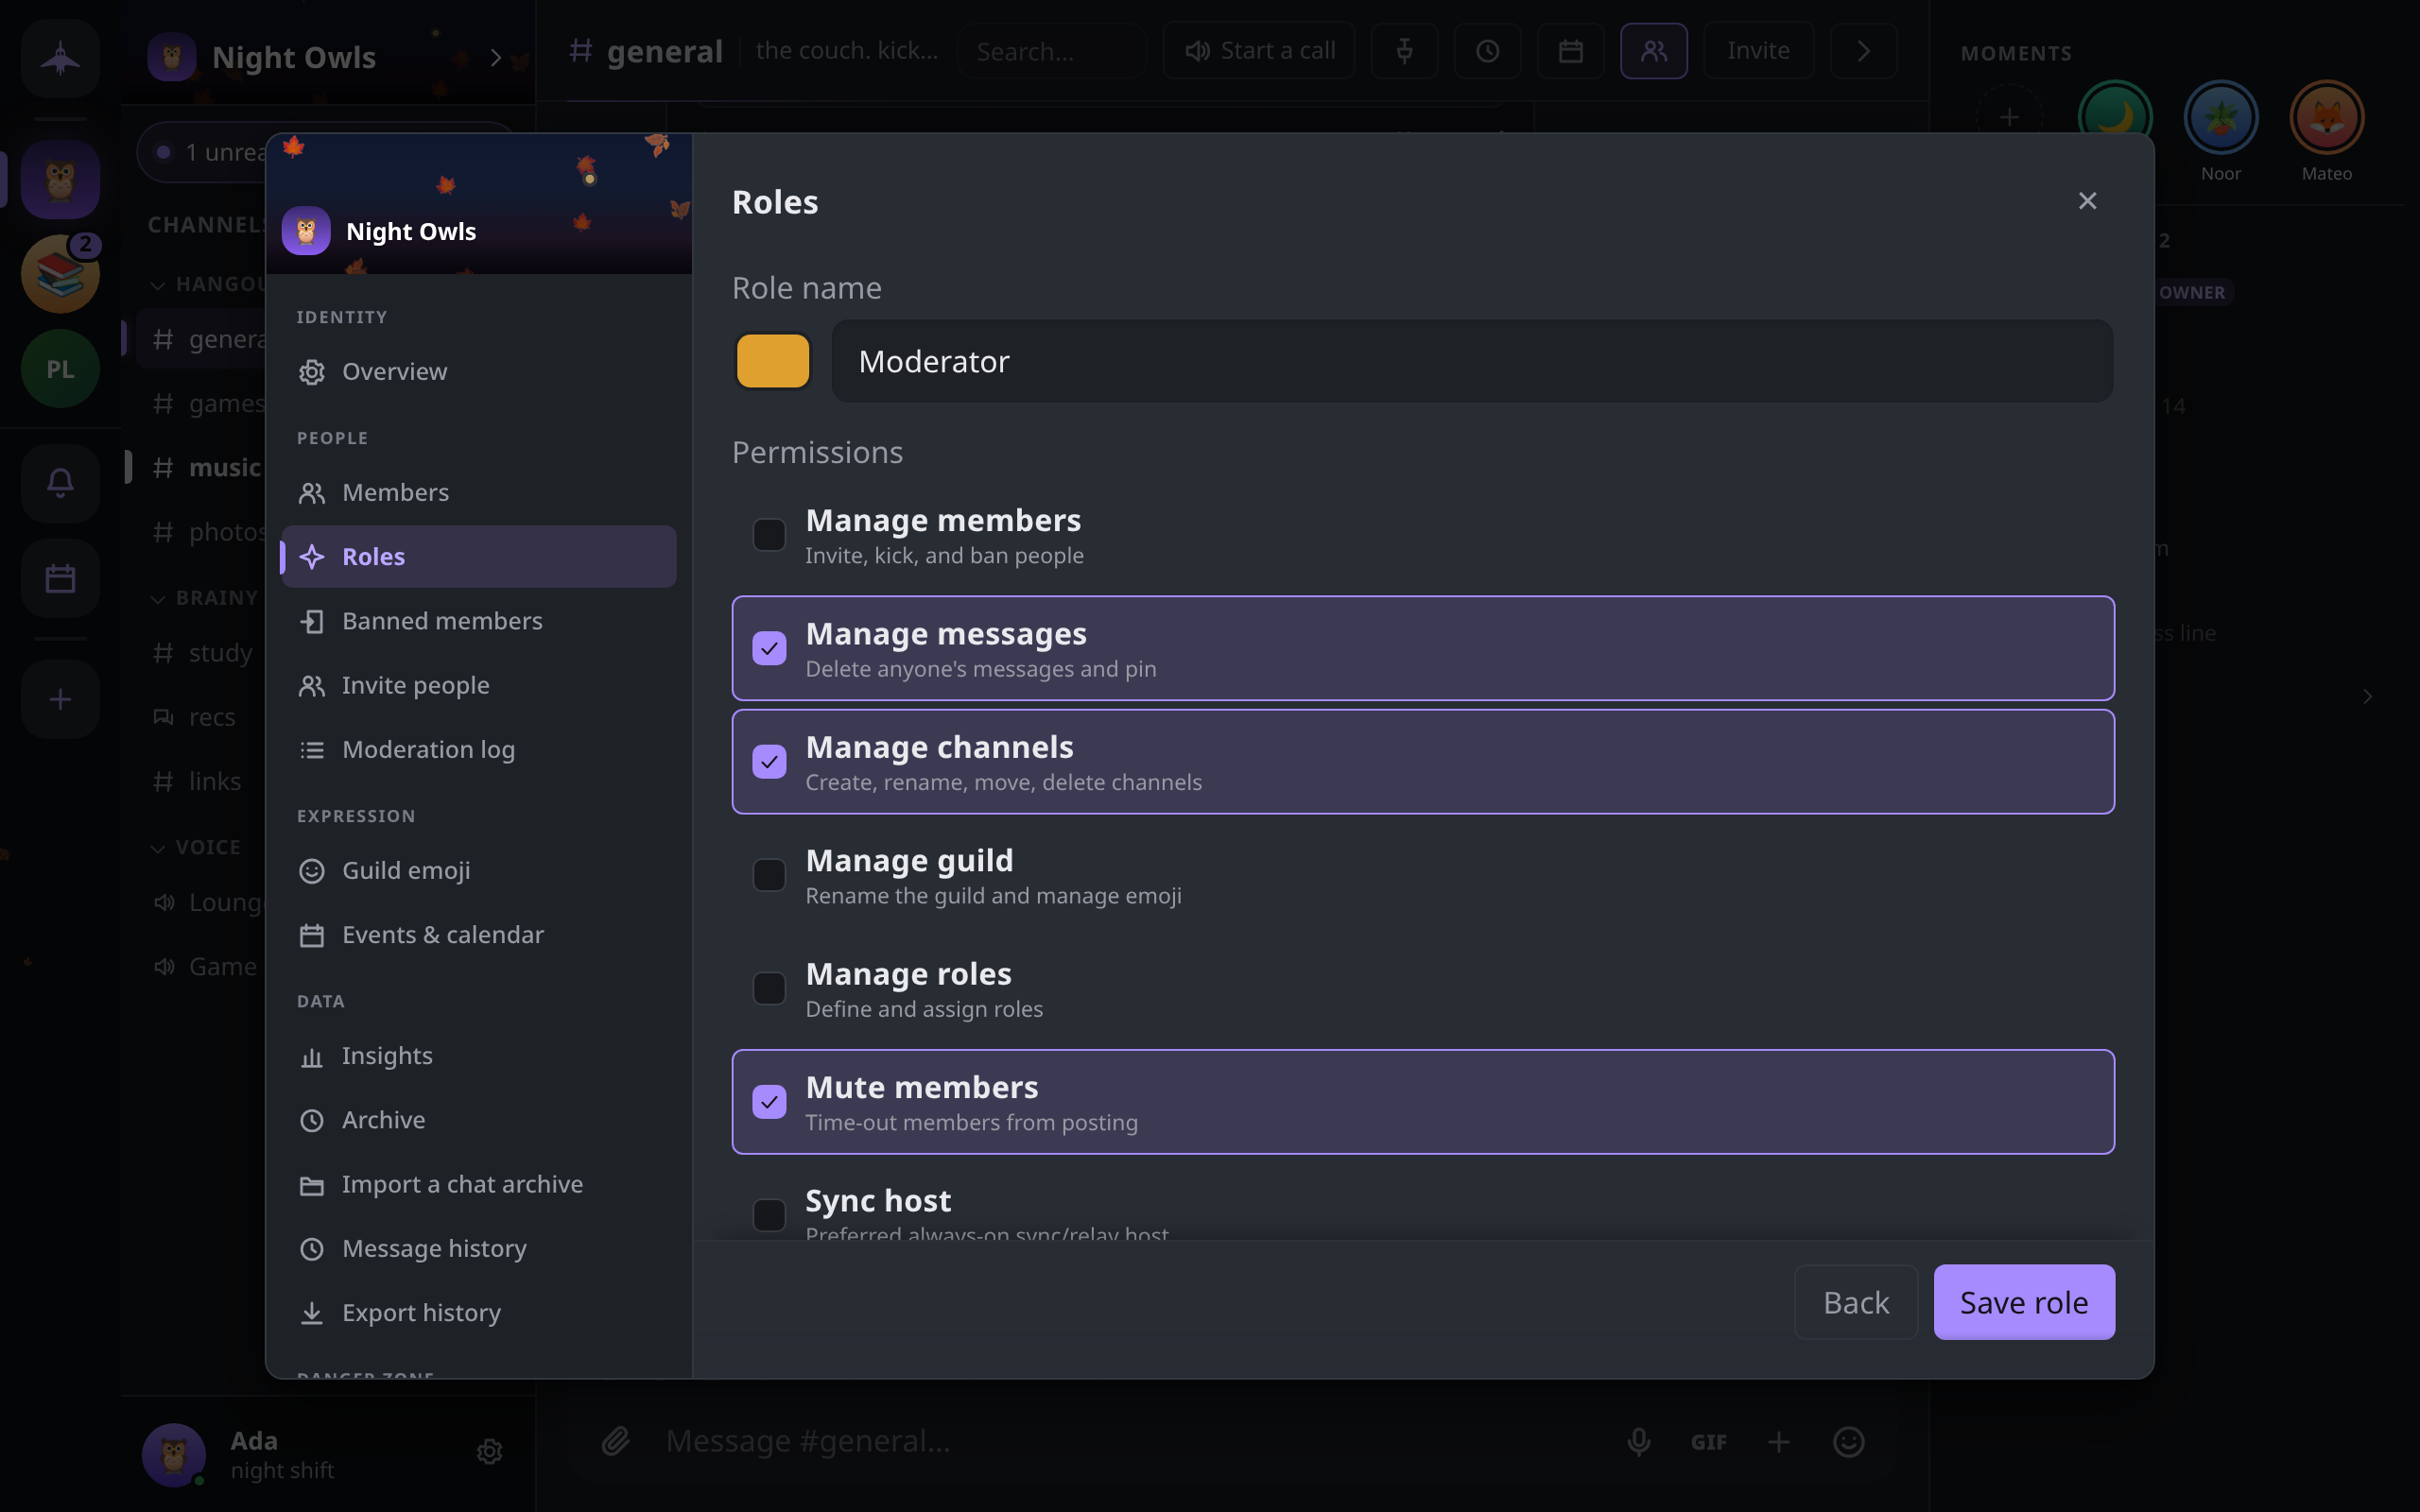2420x1512 pixels.
Task: Collapse the HANGOUT channel category
Action: coord(158,285)
